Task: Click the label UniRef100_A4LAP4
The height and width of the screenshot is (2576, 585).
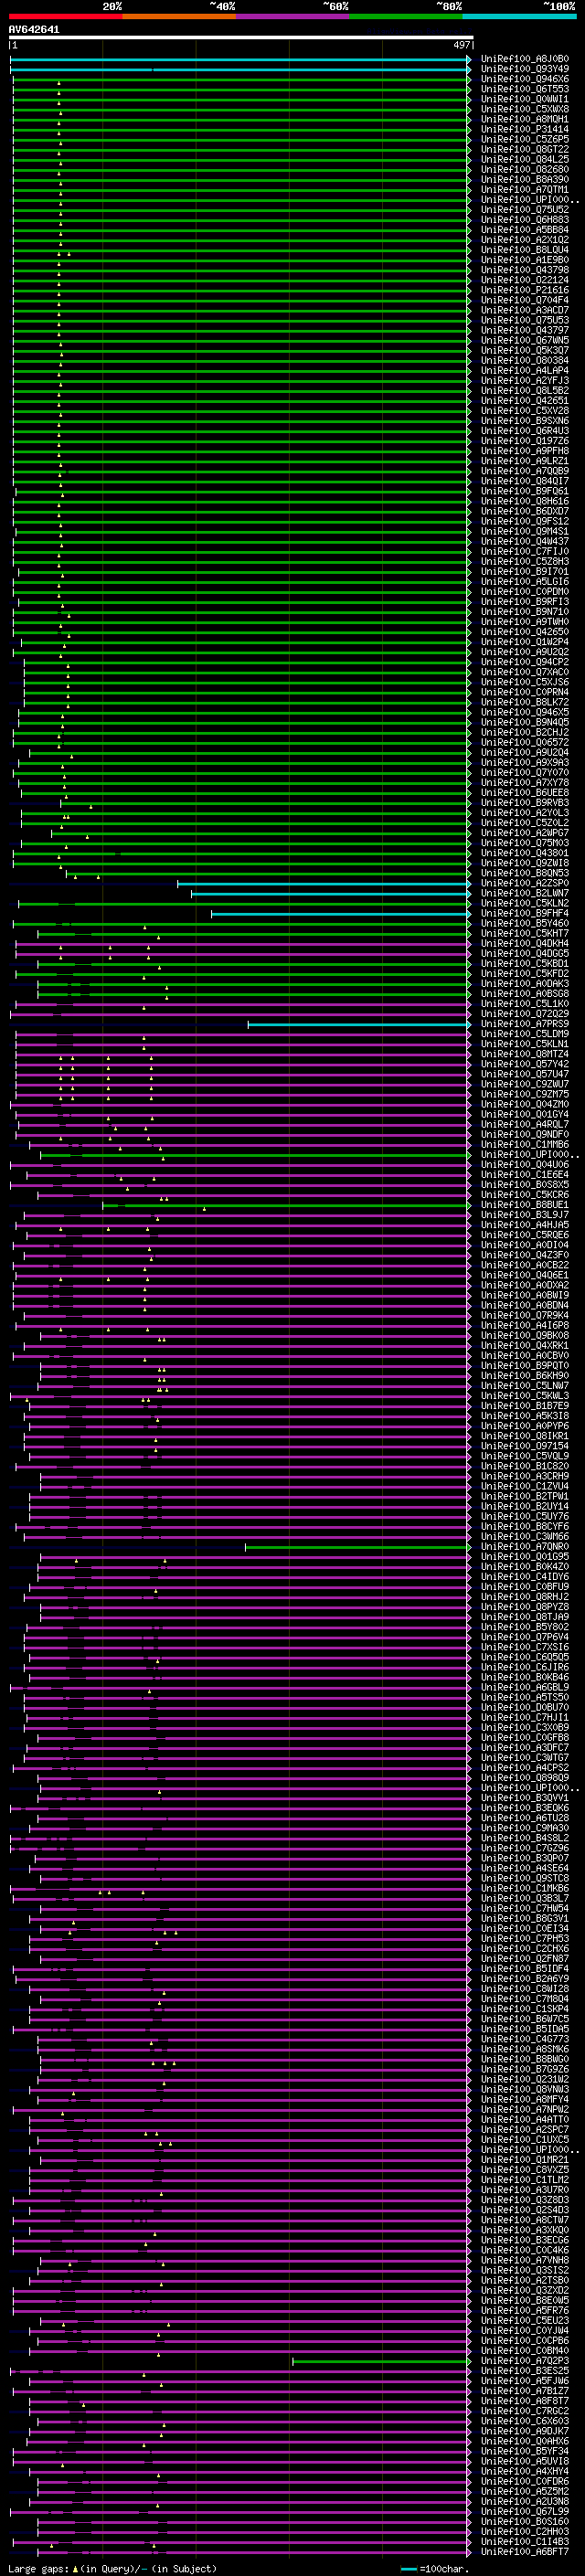Action: [x=524, y=370]
